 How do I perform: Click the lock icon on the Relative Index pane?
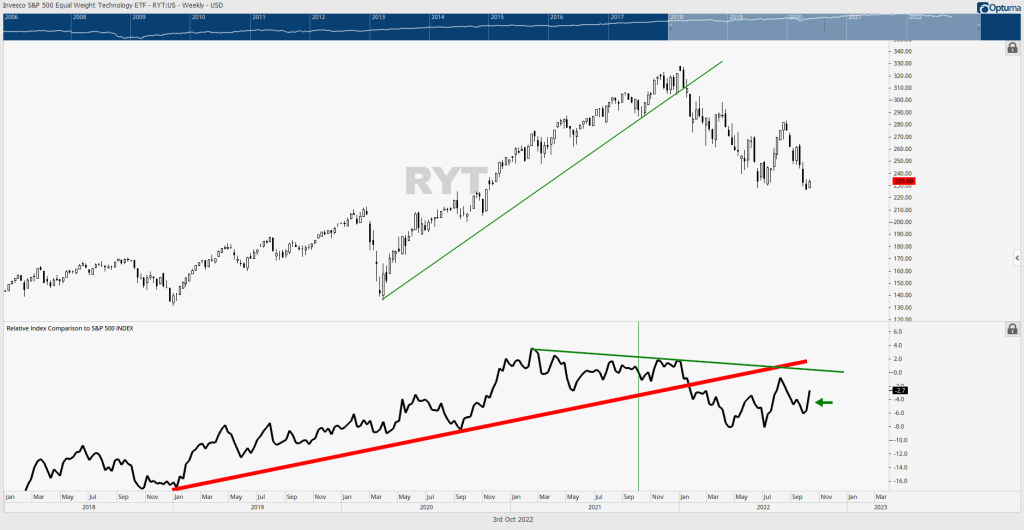[x=1012, y=329]
